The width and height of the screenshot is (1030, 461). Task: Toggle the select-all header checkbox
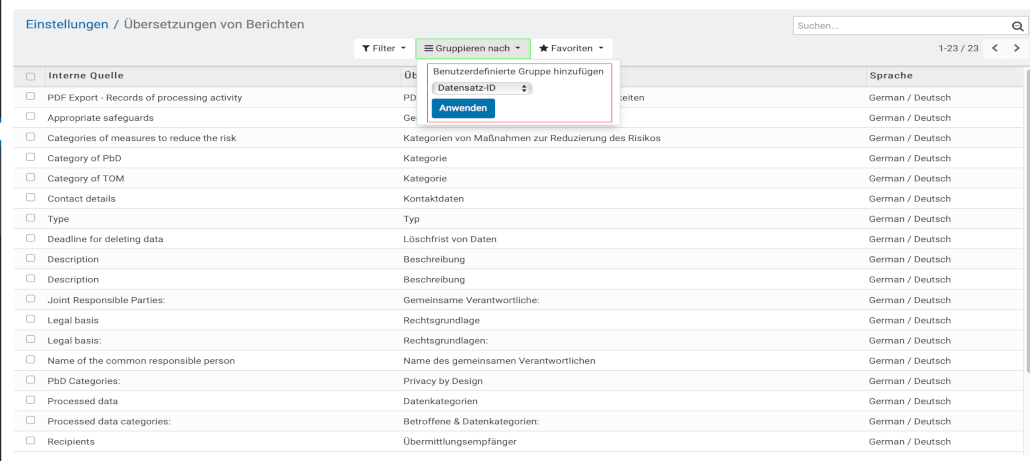click(30, 76)
